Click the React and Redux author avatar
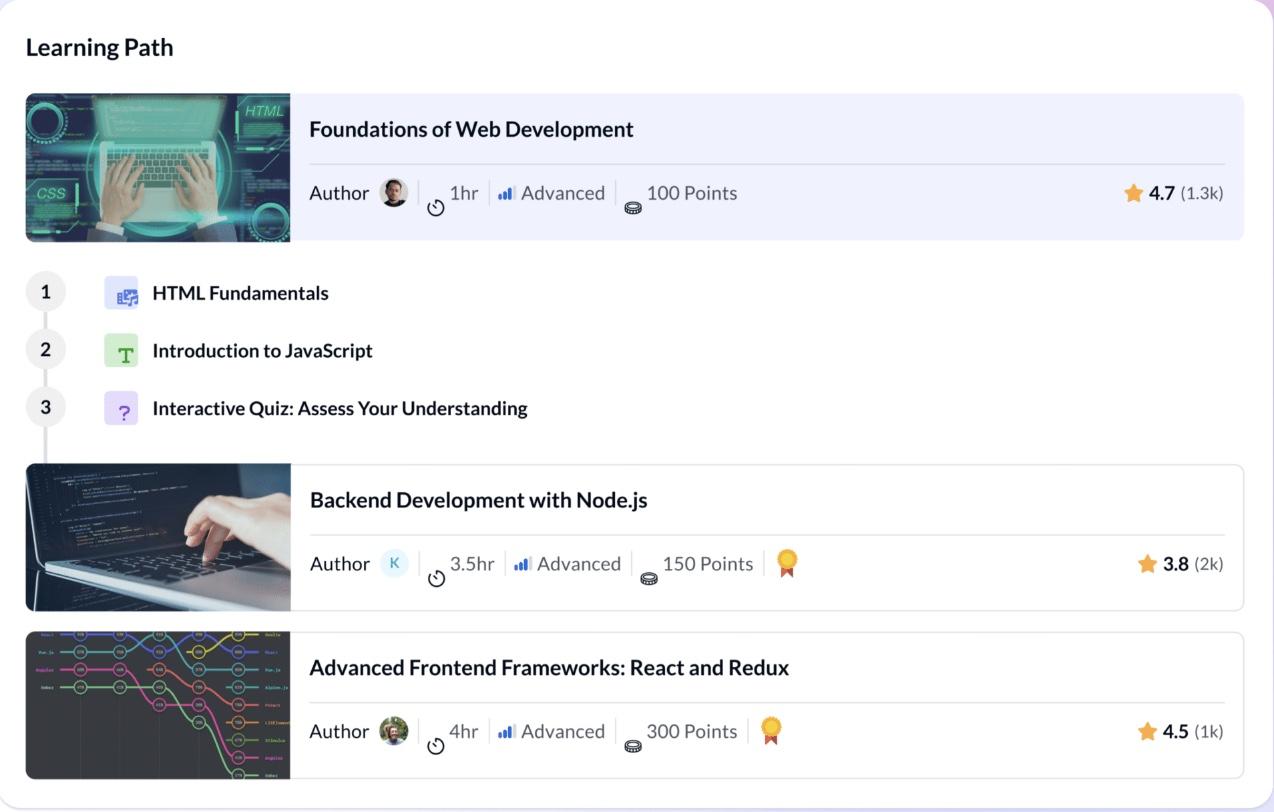 tap(394, 731)
